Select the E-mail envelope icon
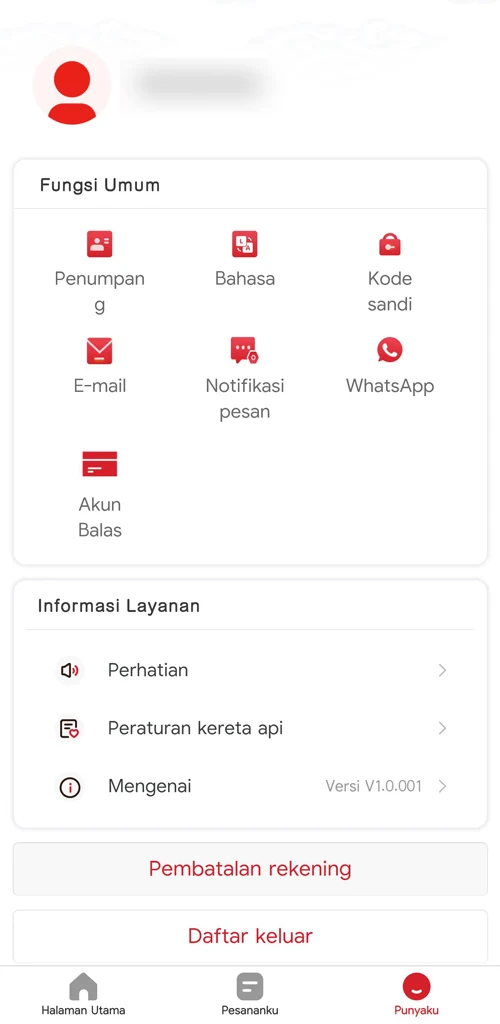This screenshot has width=500, height=1024. 99,351
